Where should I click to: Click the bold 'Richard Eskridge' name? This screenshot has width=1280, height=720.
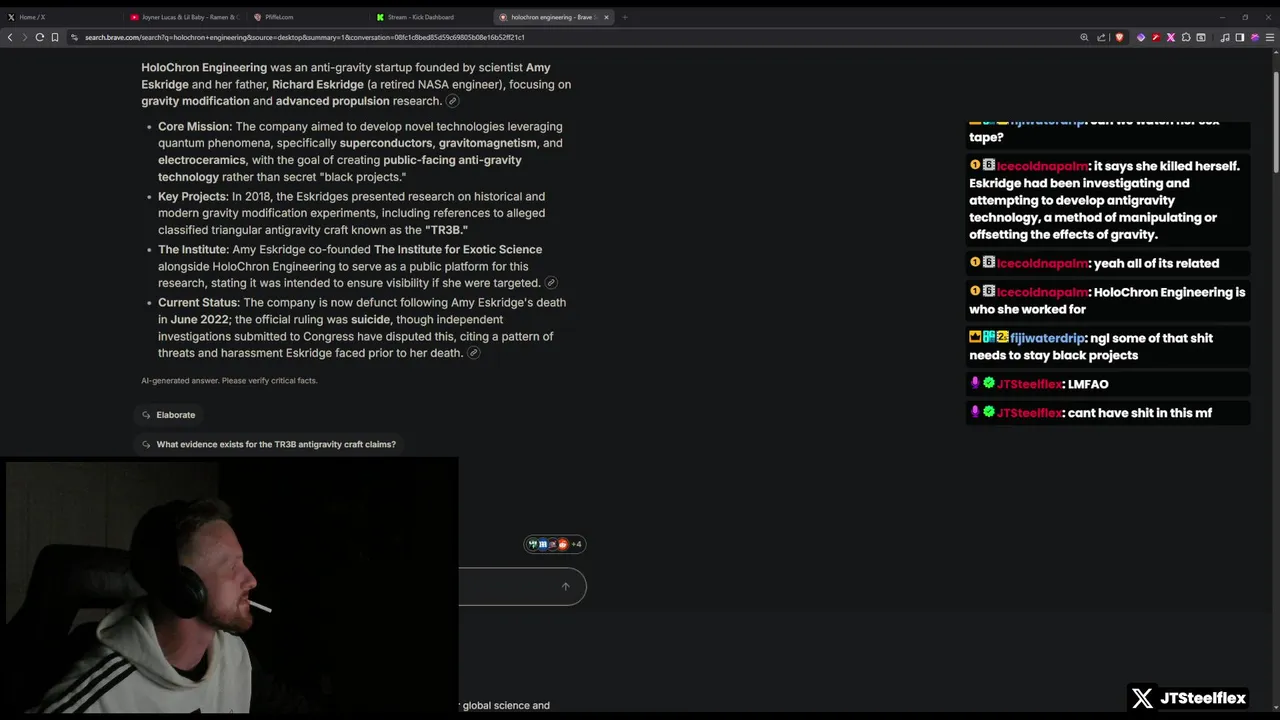coord(318,84)
